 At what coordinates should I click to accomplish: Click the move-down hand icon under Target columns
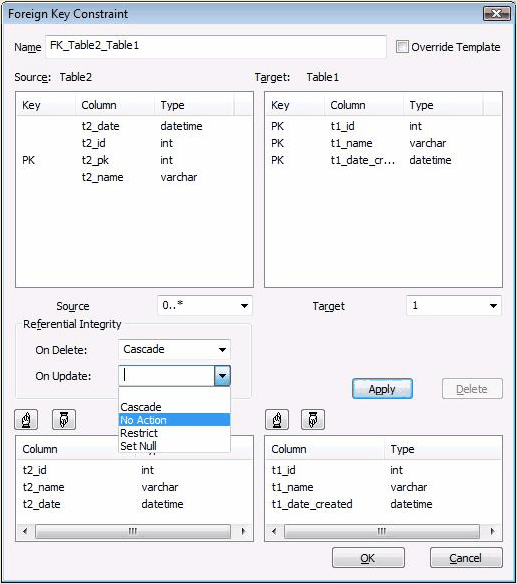click(313, 420)
